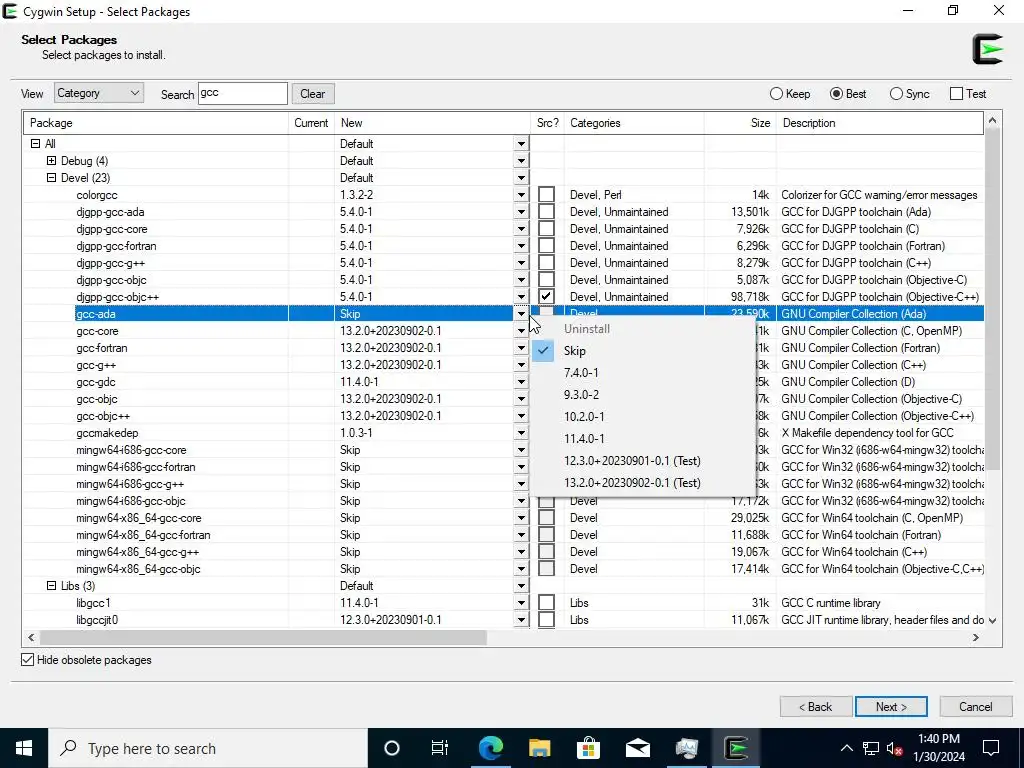The width and height of the screenshot is (1024, 768).
Task: Open version dropdown for gcc-core
Action: click(x=521, y=331)
